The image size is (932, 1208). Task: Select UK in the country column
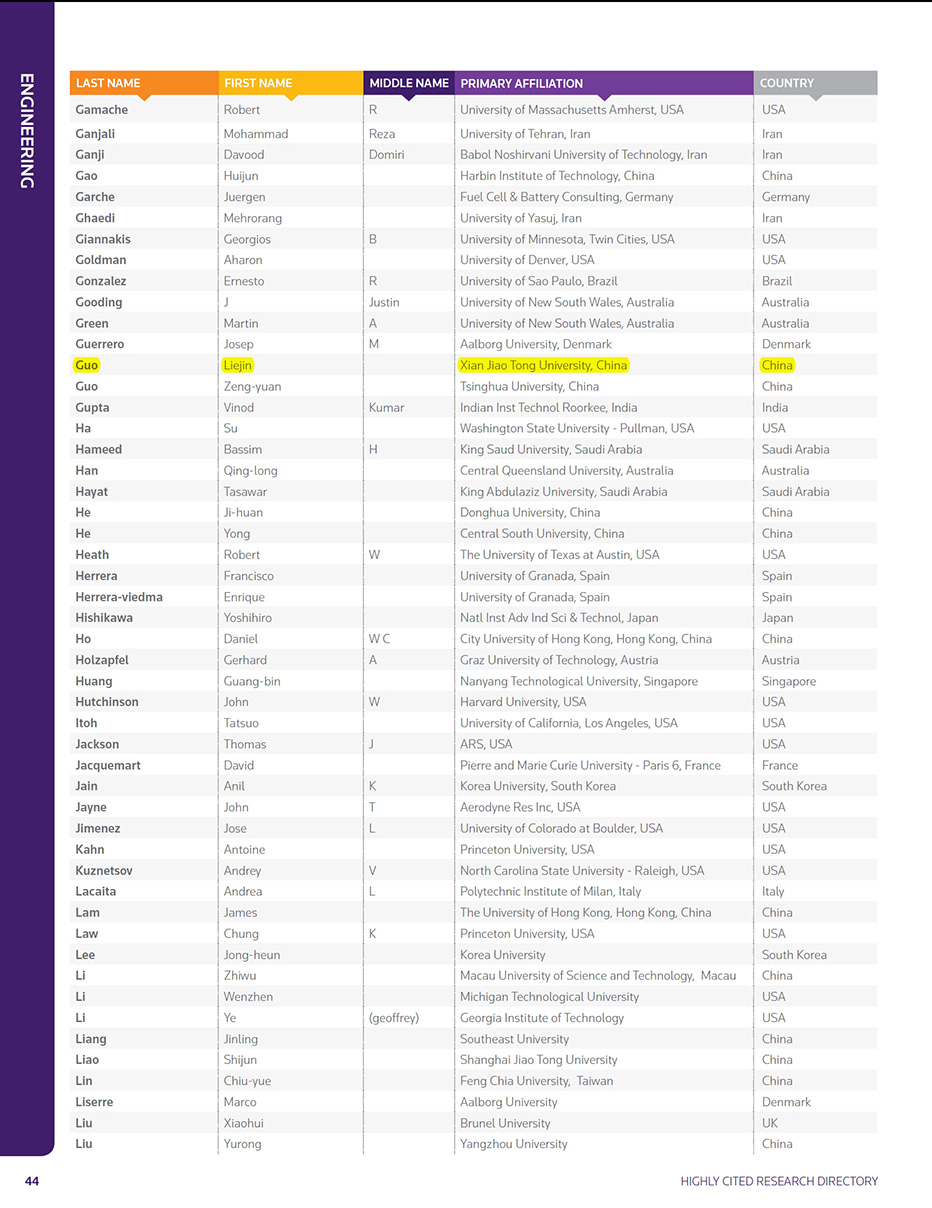(x=770, y=1123)
